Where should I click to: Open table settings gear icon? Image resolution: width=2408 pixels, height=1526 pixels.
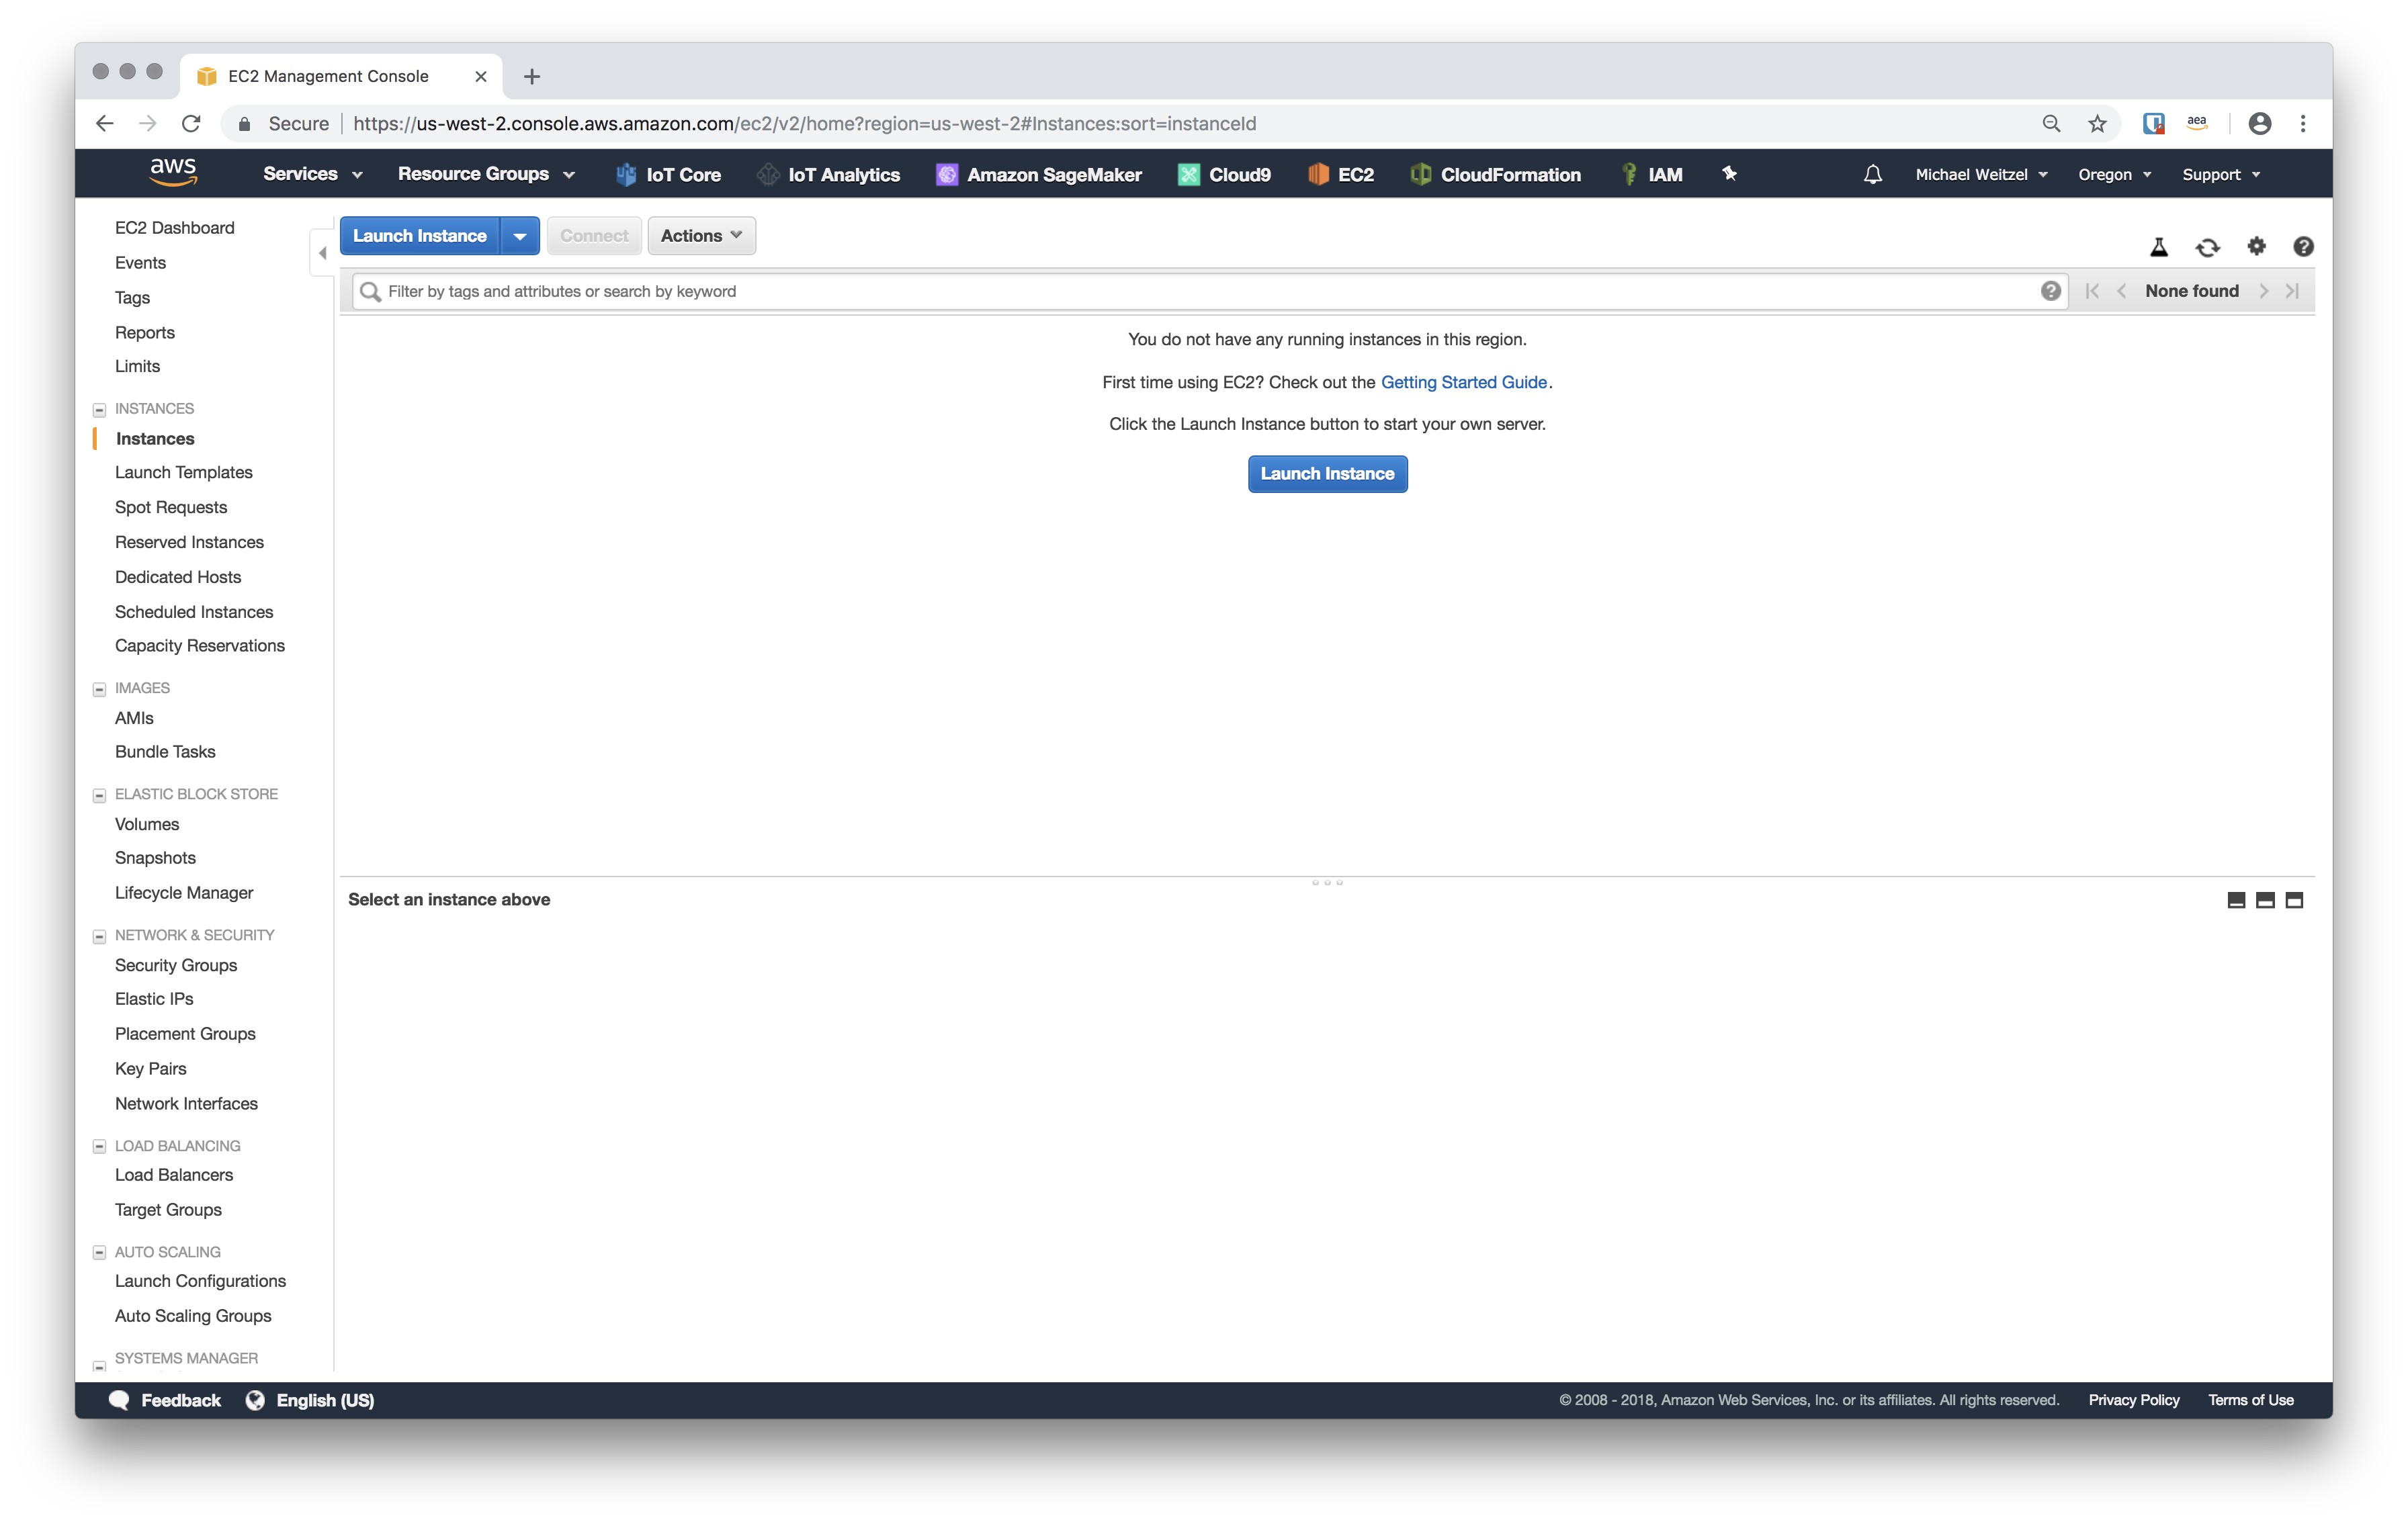click(x=2257, y=246)
